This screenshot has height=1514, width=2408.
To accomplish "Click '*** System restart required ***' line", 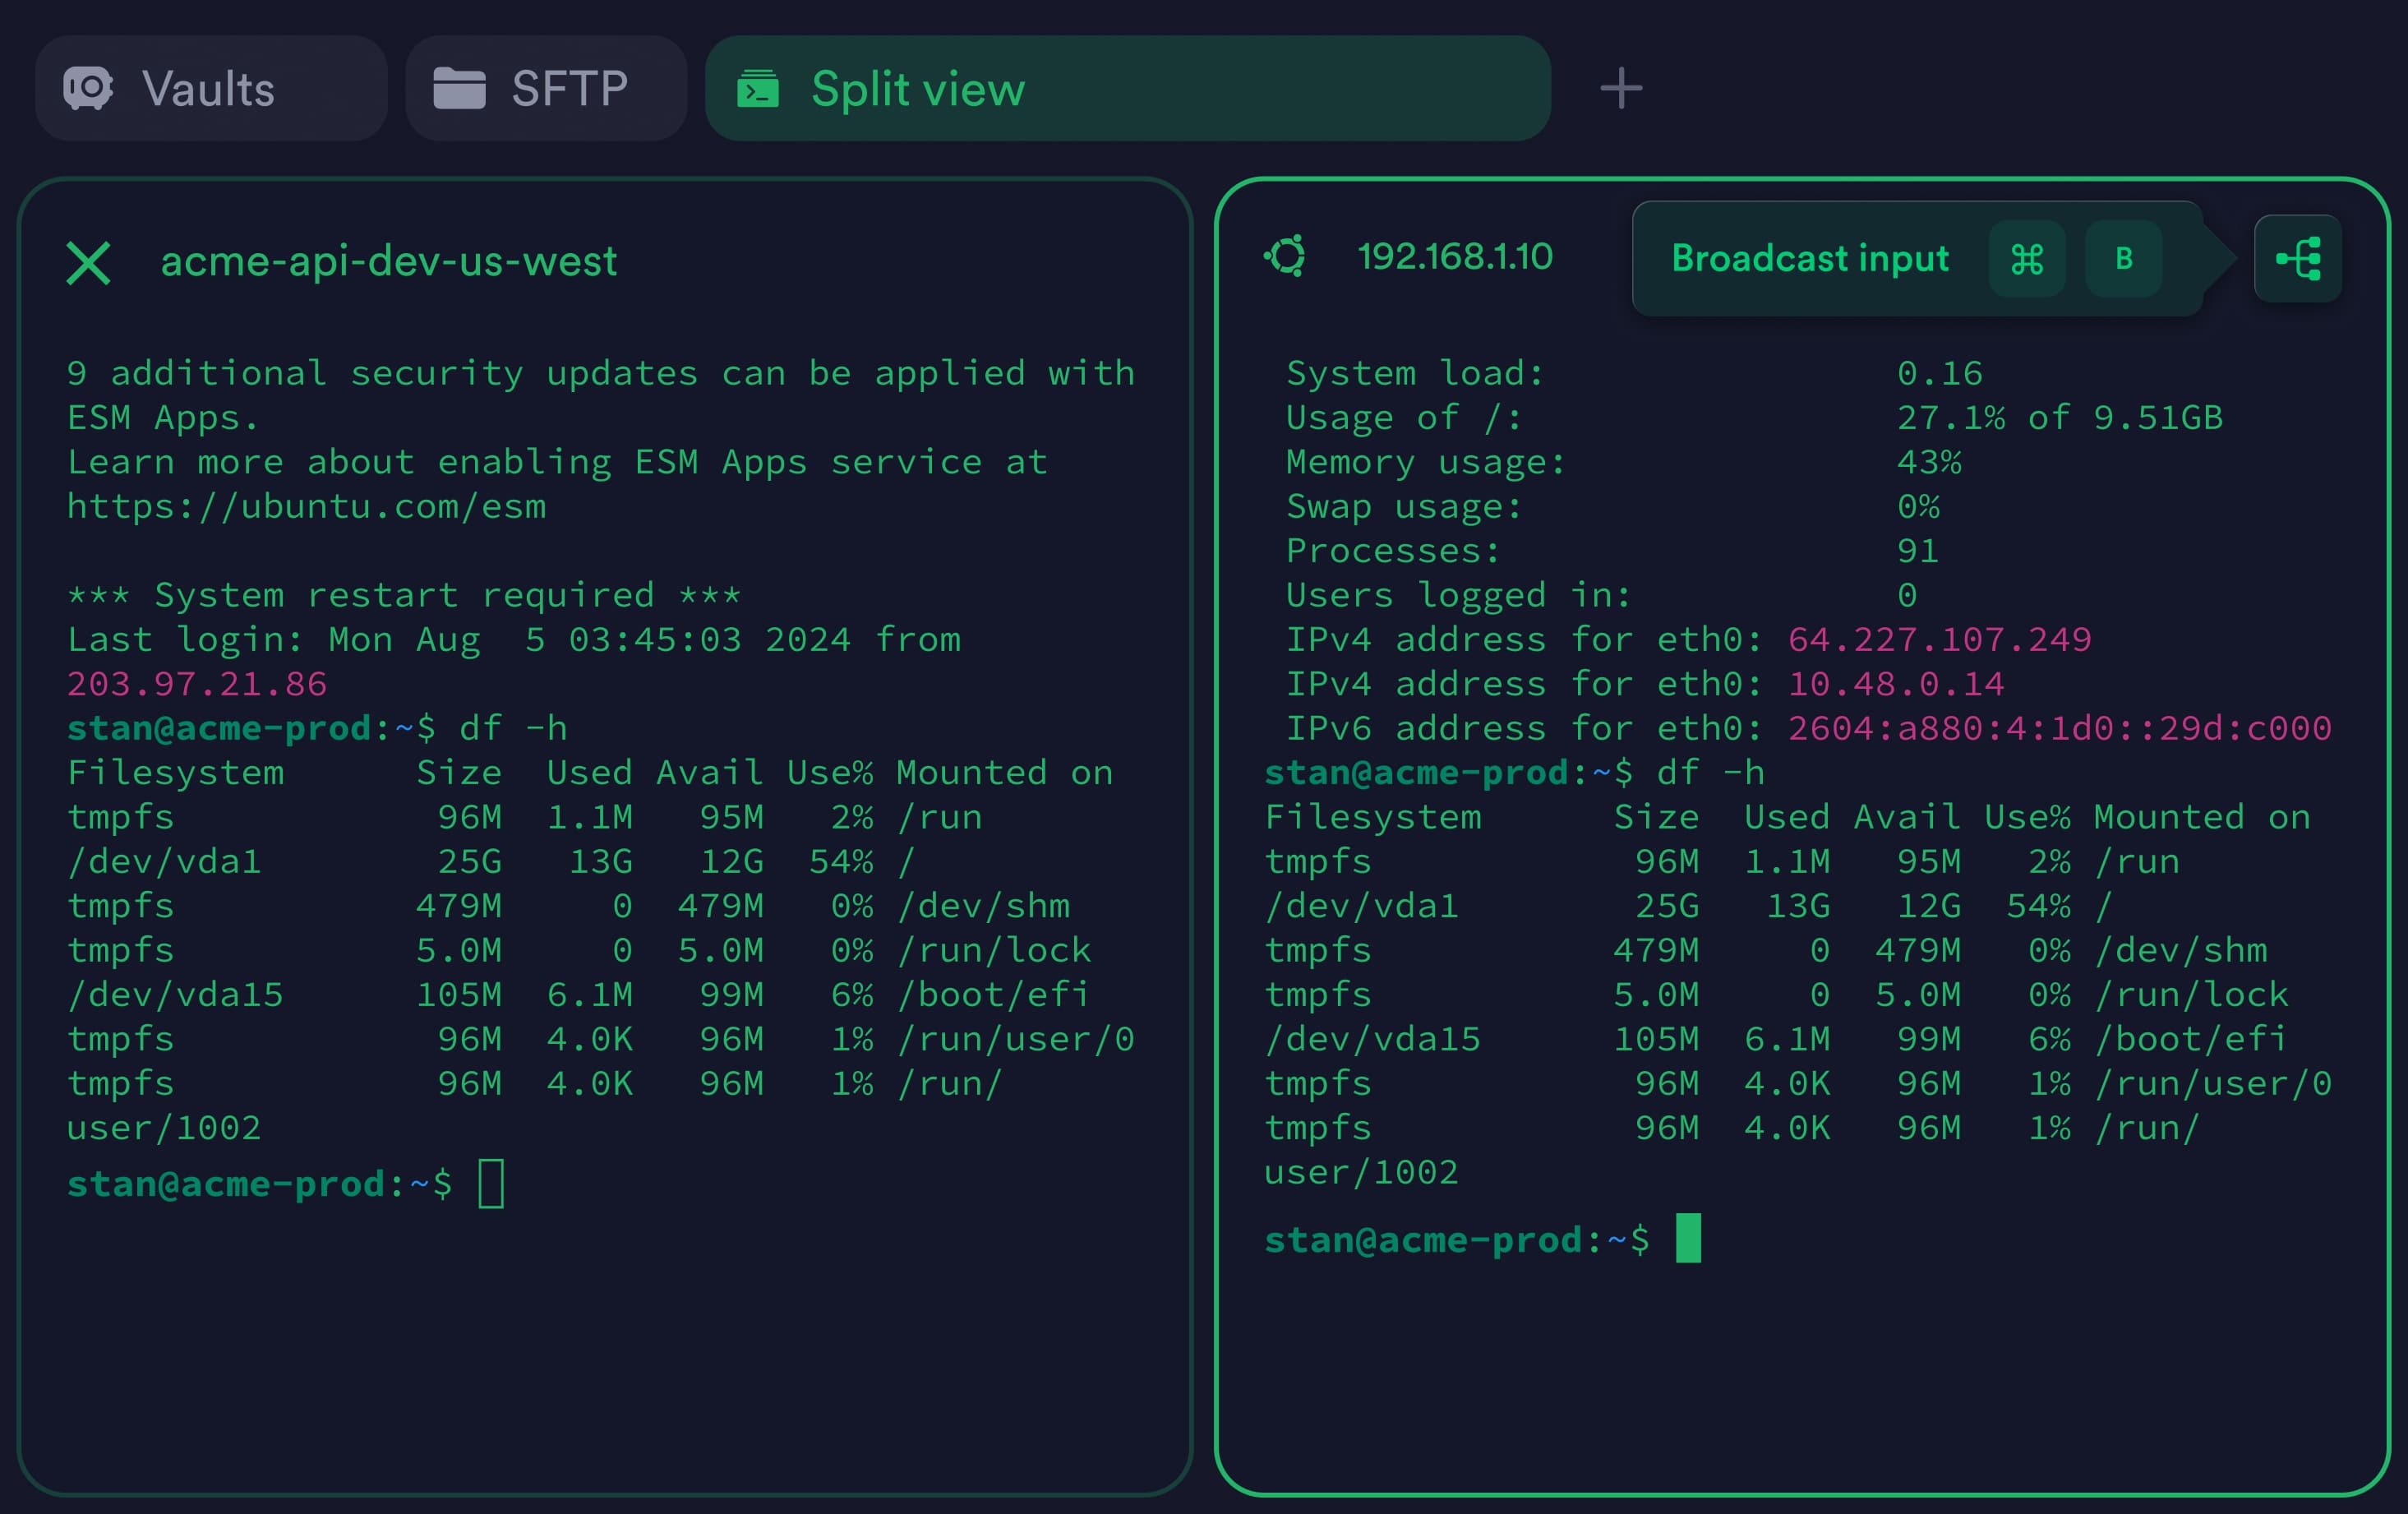I will [404, 595].
